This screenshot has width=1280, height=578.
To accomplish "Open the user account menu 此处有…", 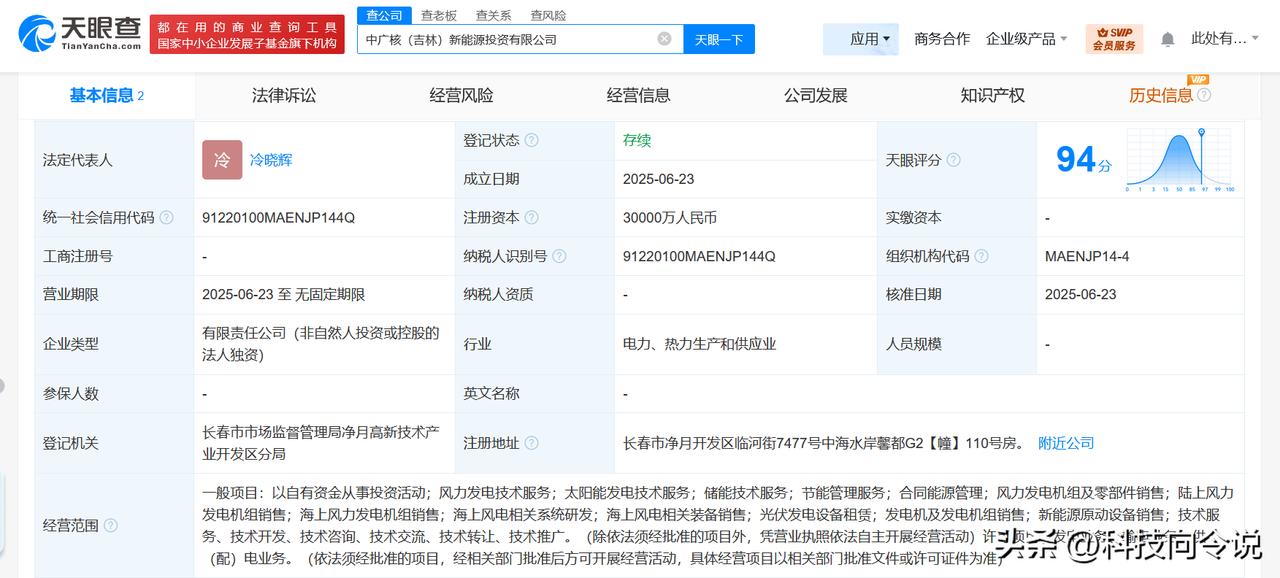I will click(1226, 39).
